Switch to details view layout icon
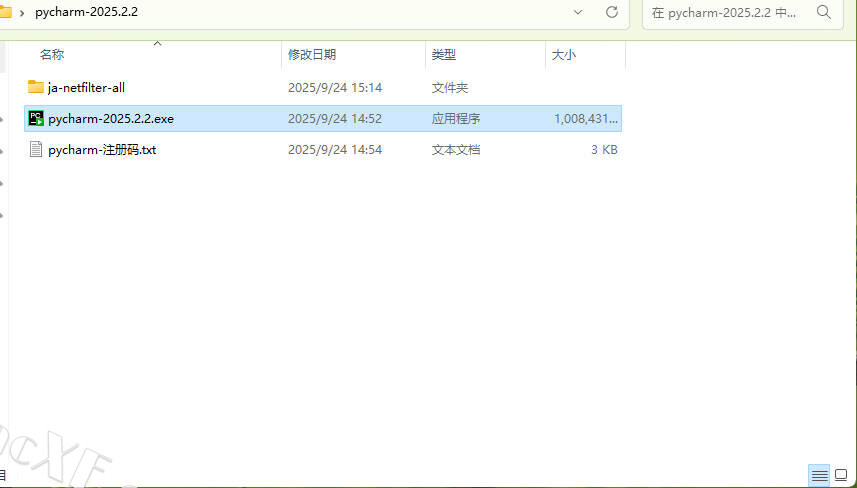Viewport: 857px width, 488px height. point(819,476)
